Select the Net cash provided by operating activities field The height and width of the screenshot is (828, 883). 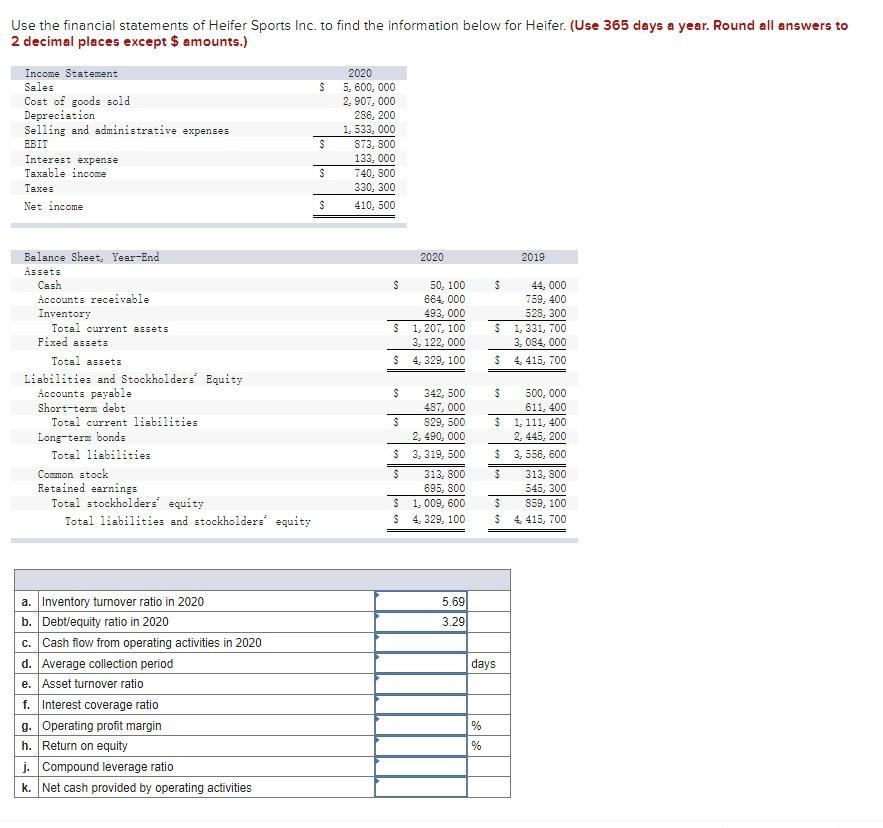420,783
